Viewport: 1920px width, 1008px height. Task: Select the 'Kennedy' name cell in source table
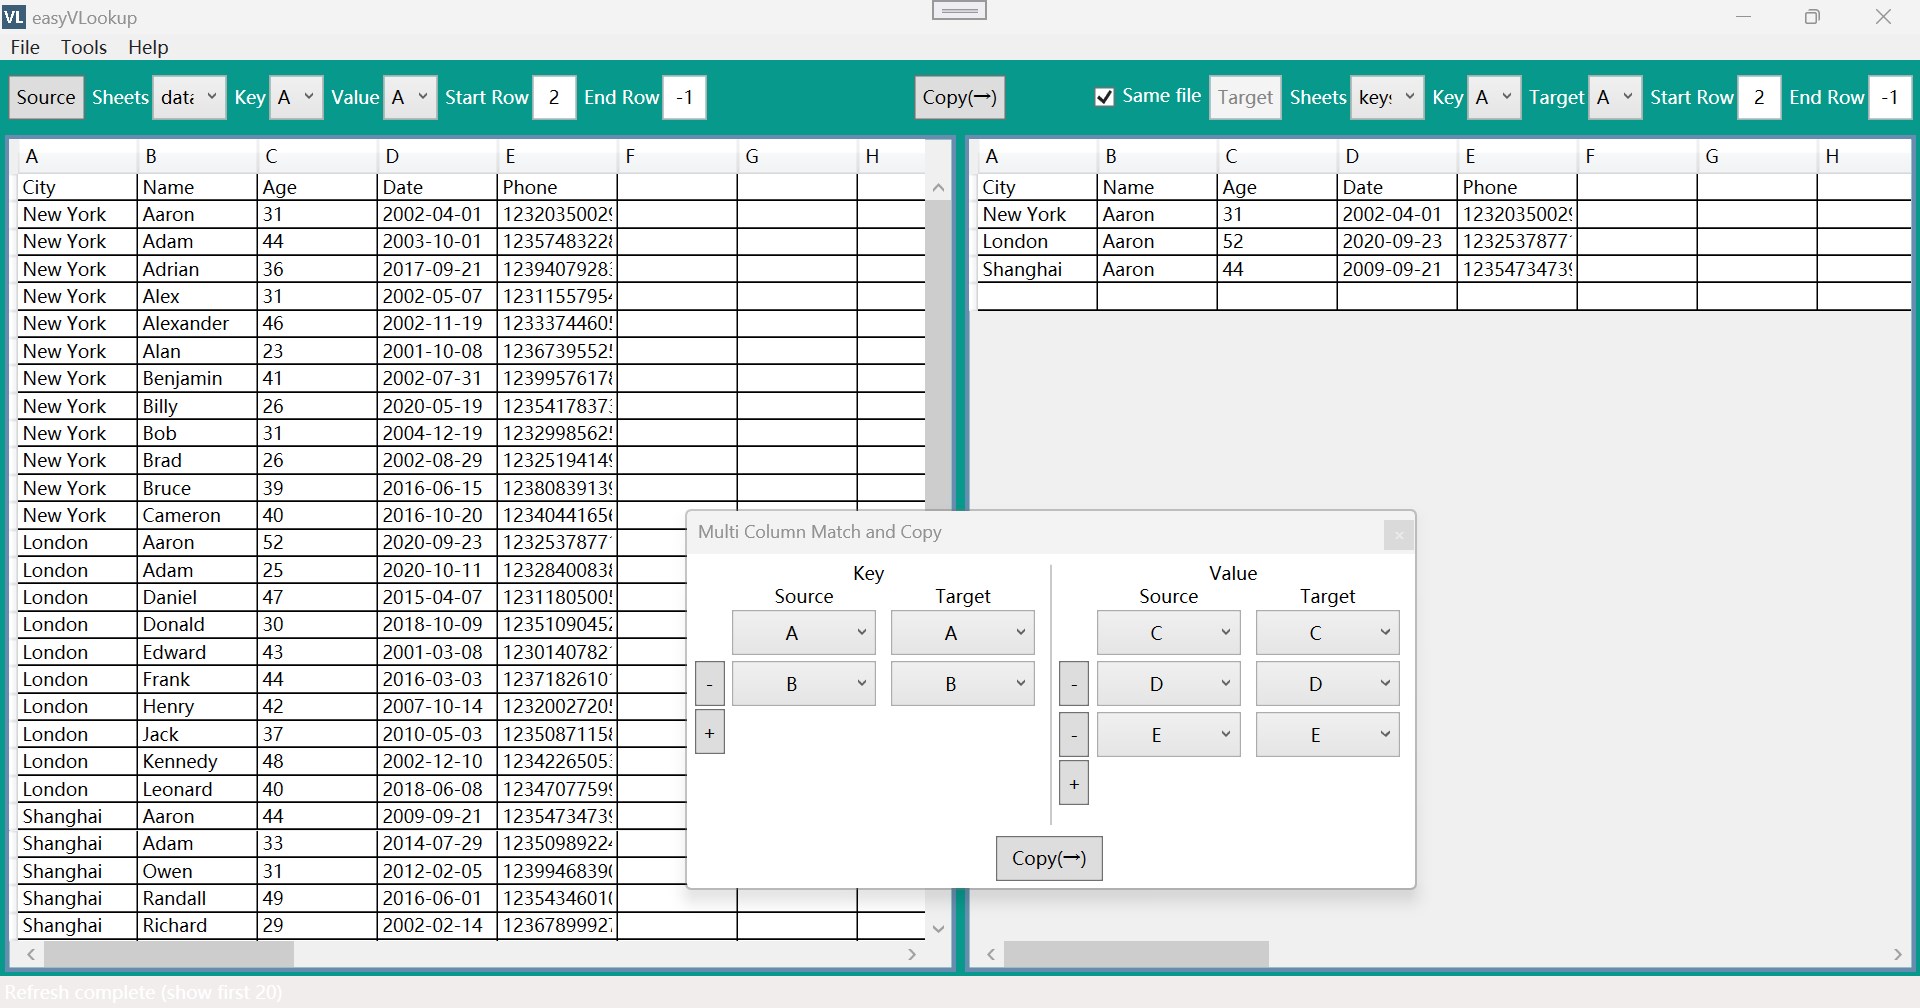coord(197,762)
